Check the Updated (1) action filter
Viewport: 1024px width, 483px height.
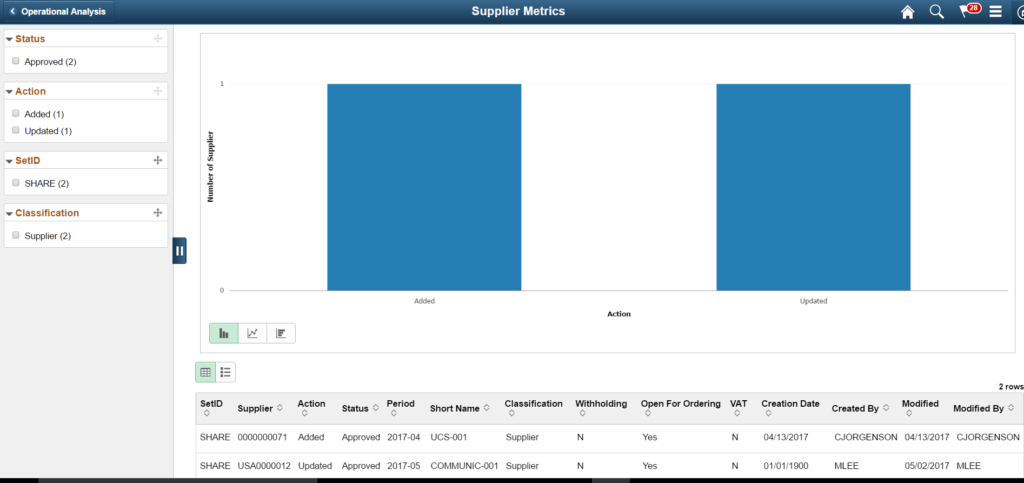pyautogui.click(x=16, y=131)
